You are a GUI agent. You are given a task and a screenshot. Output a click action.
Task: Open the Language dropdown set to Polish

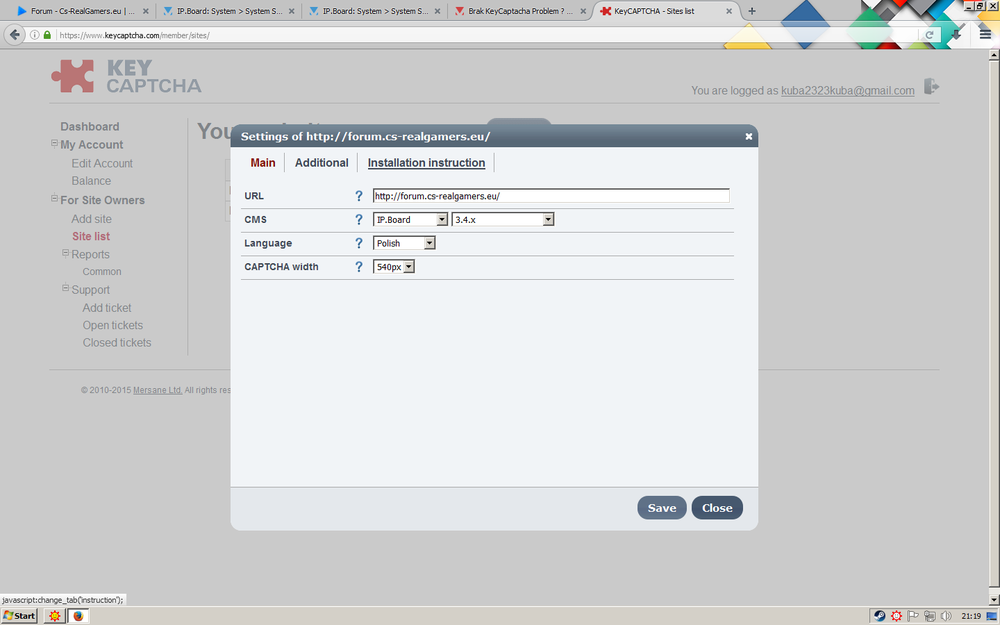404,243
